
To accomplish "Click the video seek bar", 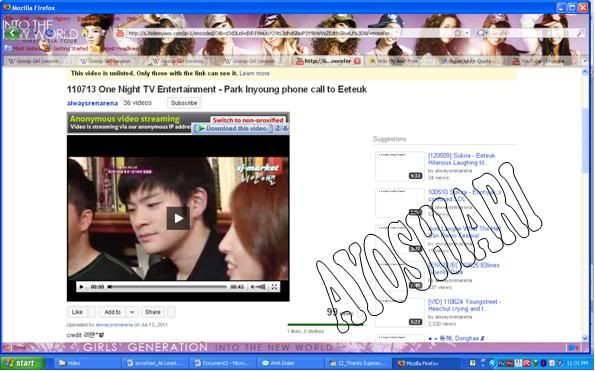I will (167, 287).
